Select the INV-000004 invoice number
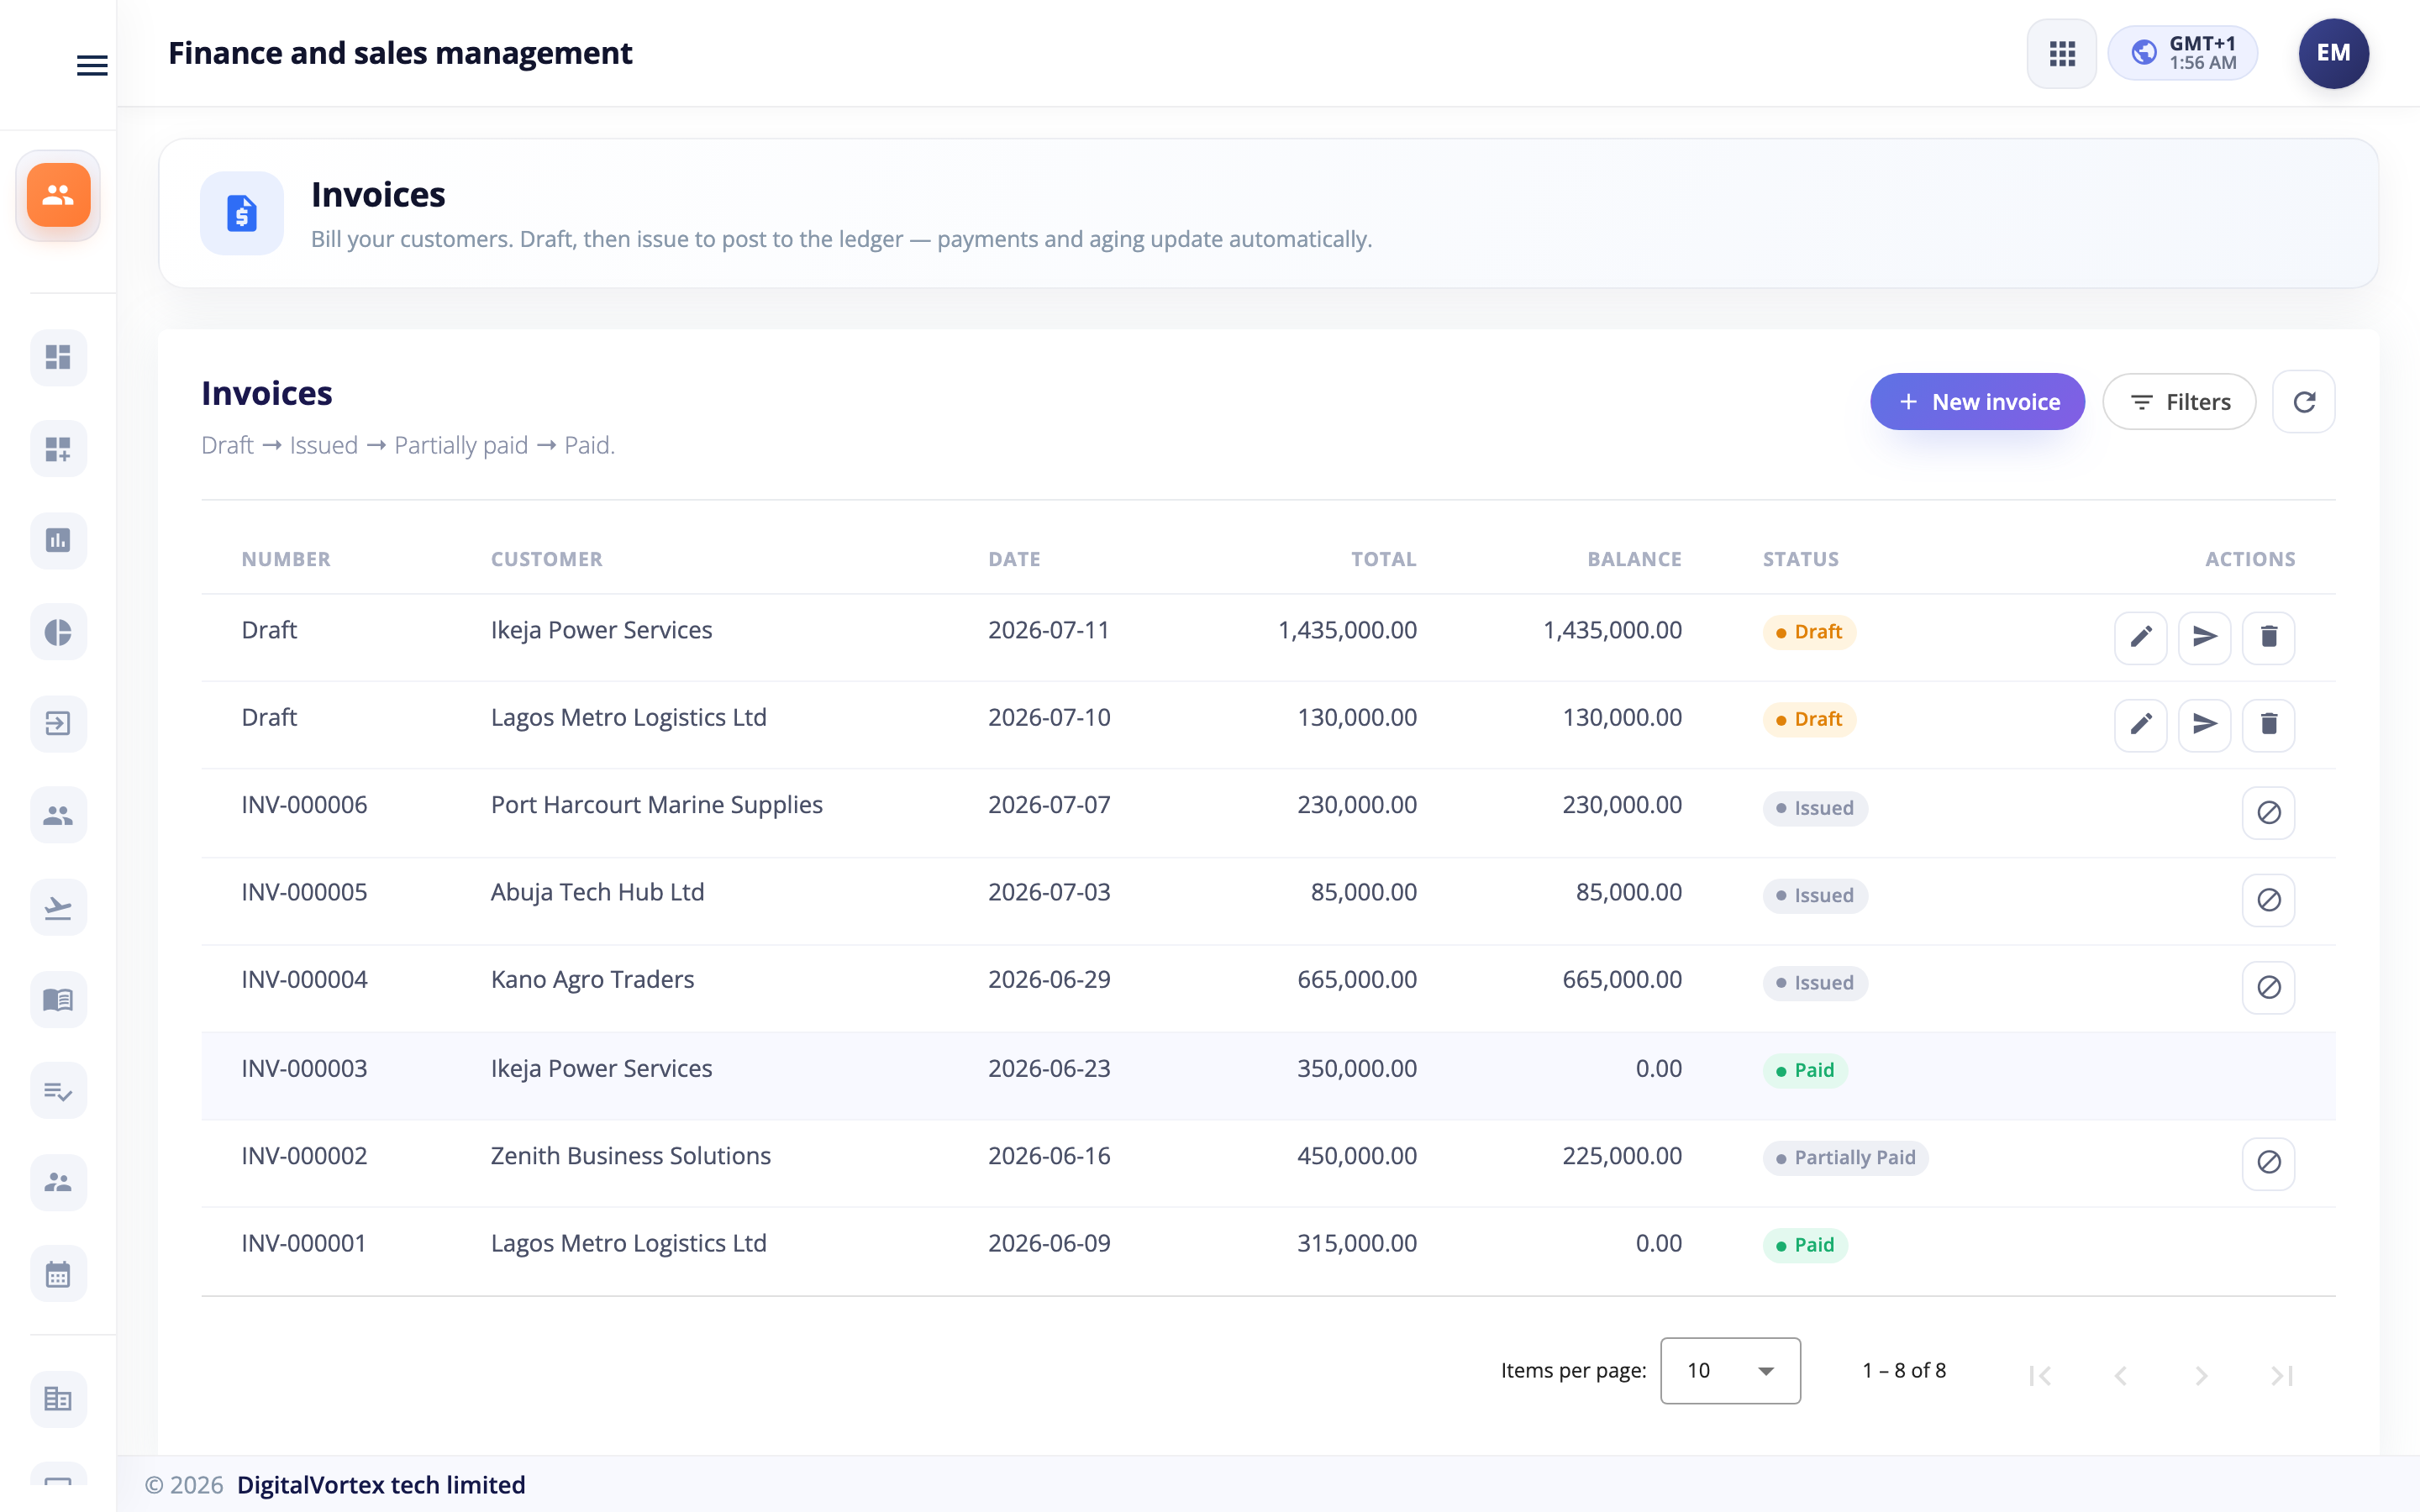Image resolution: width=2420 pixels, height=1512 pixels. point(304,980)
